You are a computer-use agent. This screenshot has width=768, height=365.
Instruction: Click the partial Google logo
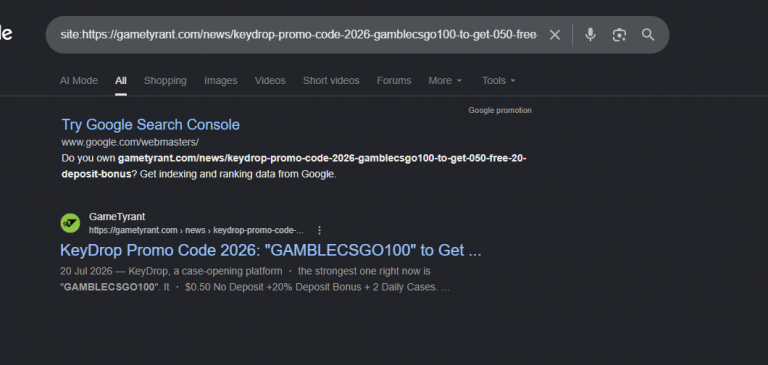6,34
